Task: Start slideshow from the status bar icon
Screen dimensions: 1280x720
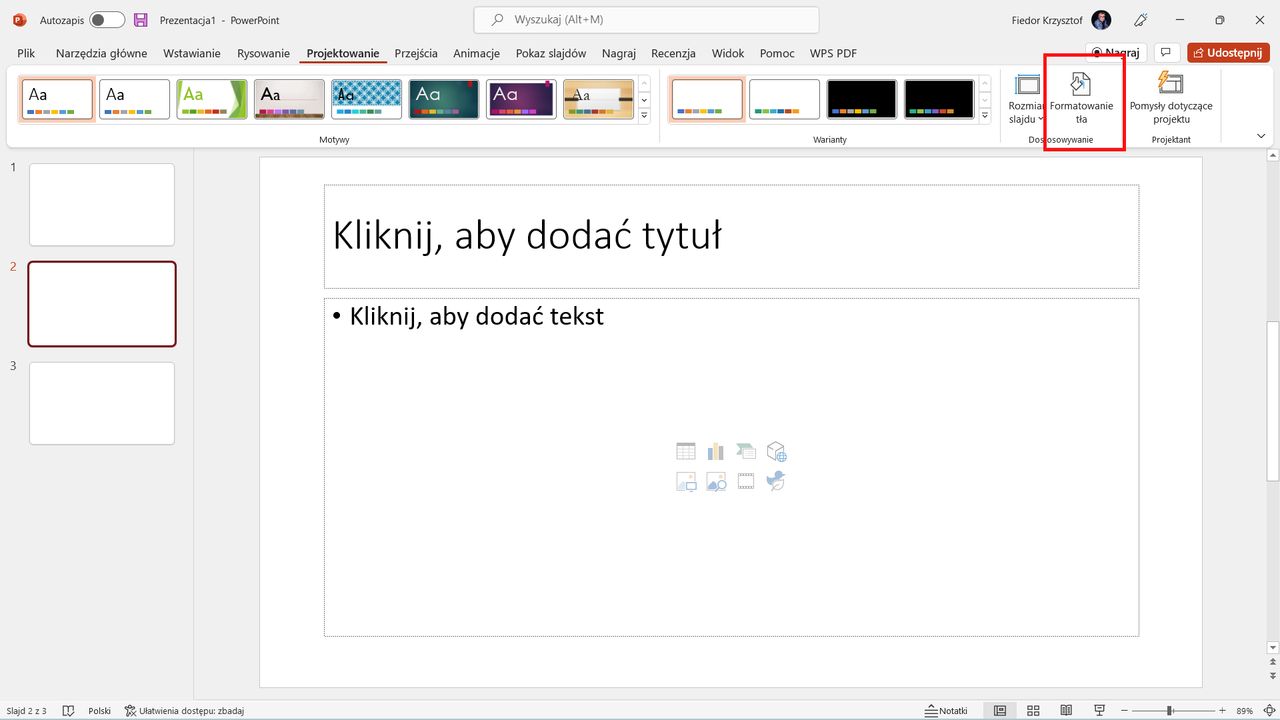Action: (1099, 710)
